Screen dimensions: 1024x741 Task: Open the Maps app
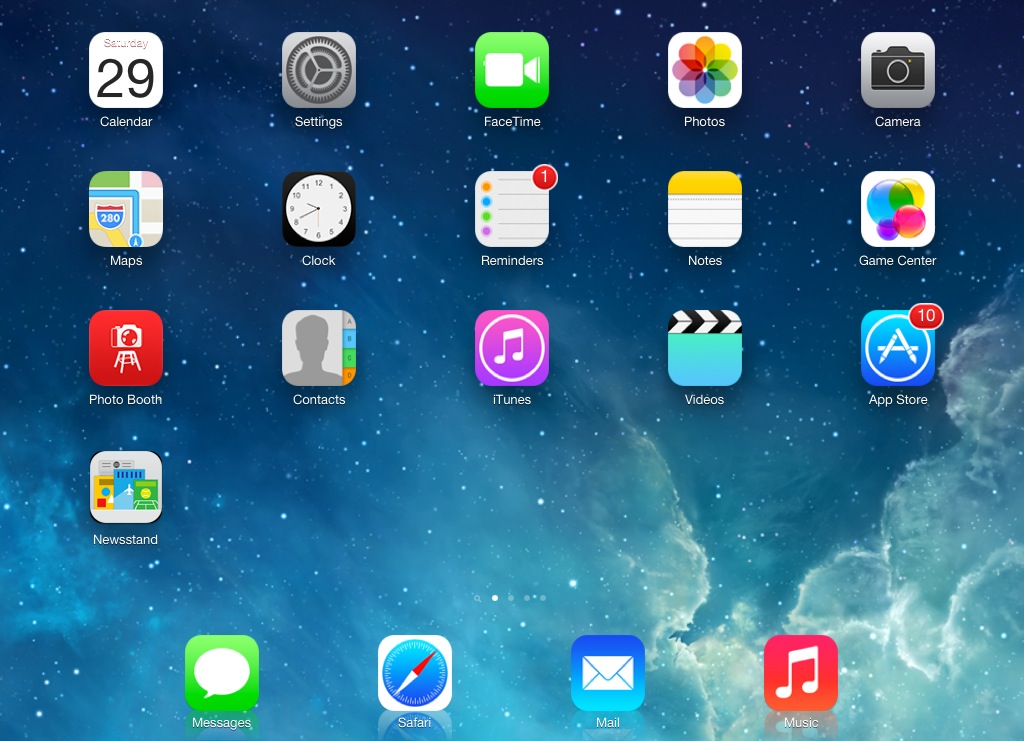(126, 209)
